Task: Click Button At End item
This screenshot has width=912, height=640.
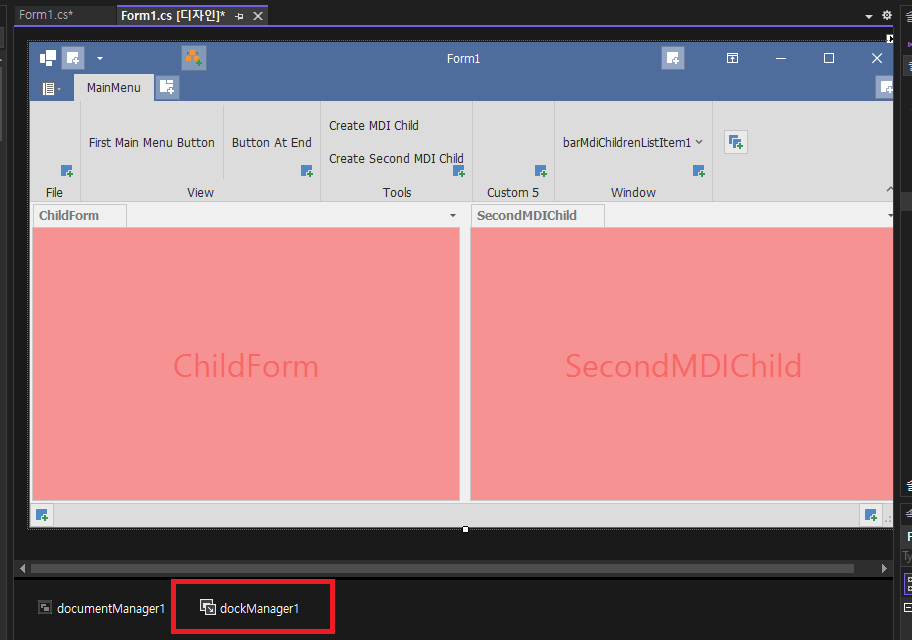Action: (272, 143)
